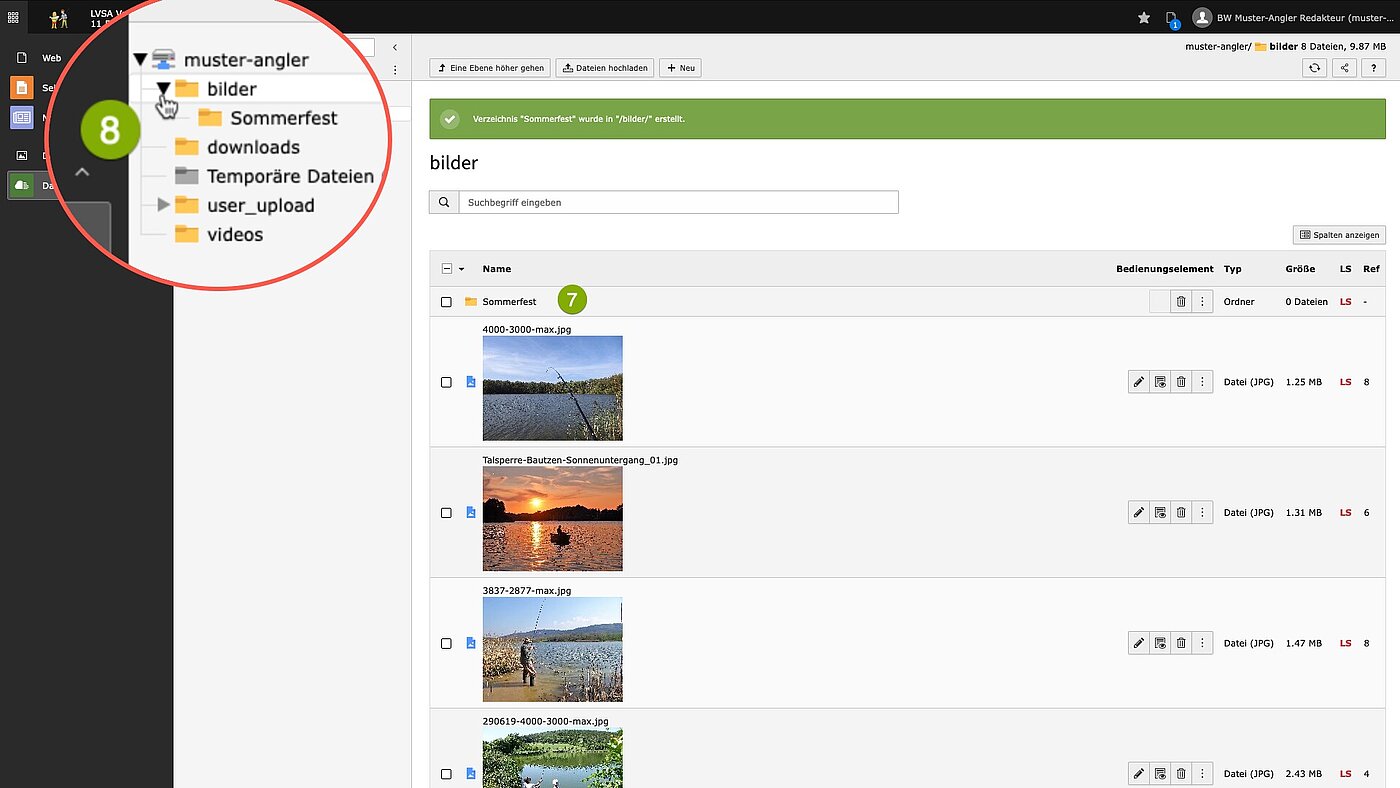Open the Sommerfest folder link in list
The width and height of the screenshot is (1400, 788).
coord(509,302)
